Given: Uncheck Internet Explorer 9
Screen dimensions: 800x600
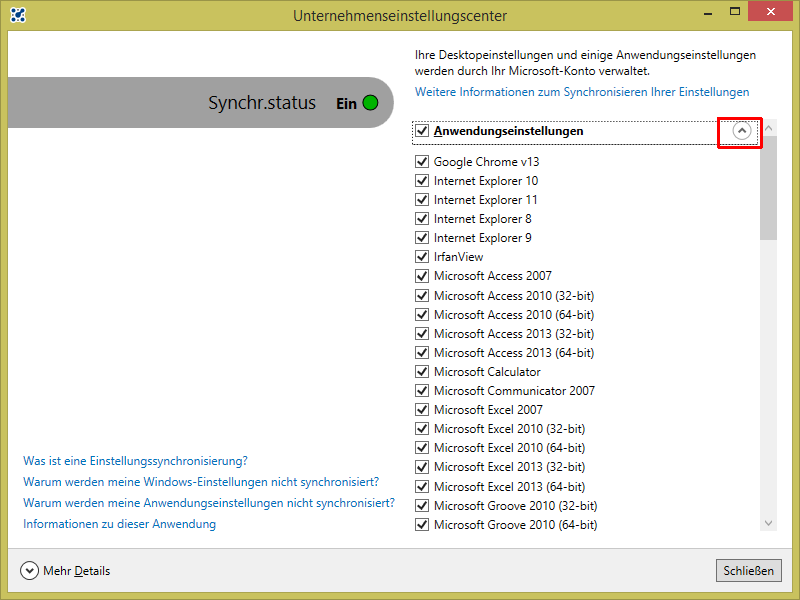Looking at the screenshot, I should pyautogui.click(x=422, y=238).
